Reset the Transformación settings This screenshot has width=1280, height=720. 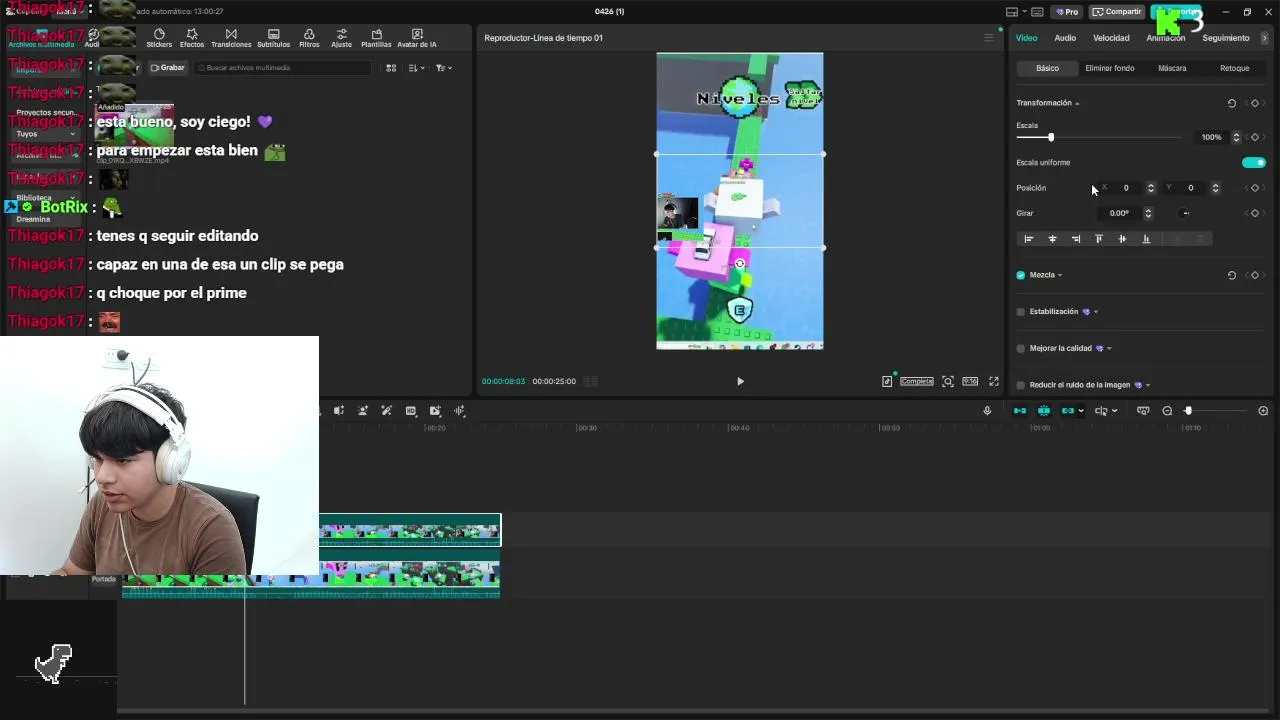pos(1231,103)
